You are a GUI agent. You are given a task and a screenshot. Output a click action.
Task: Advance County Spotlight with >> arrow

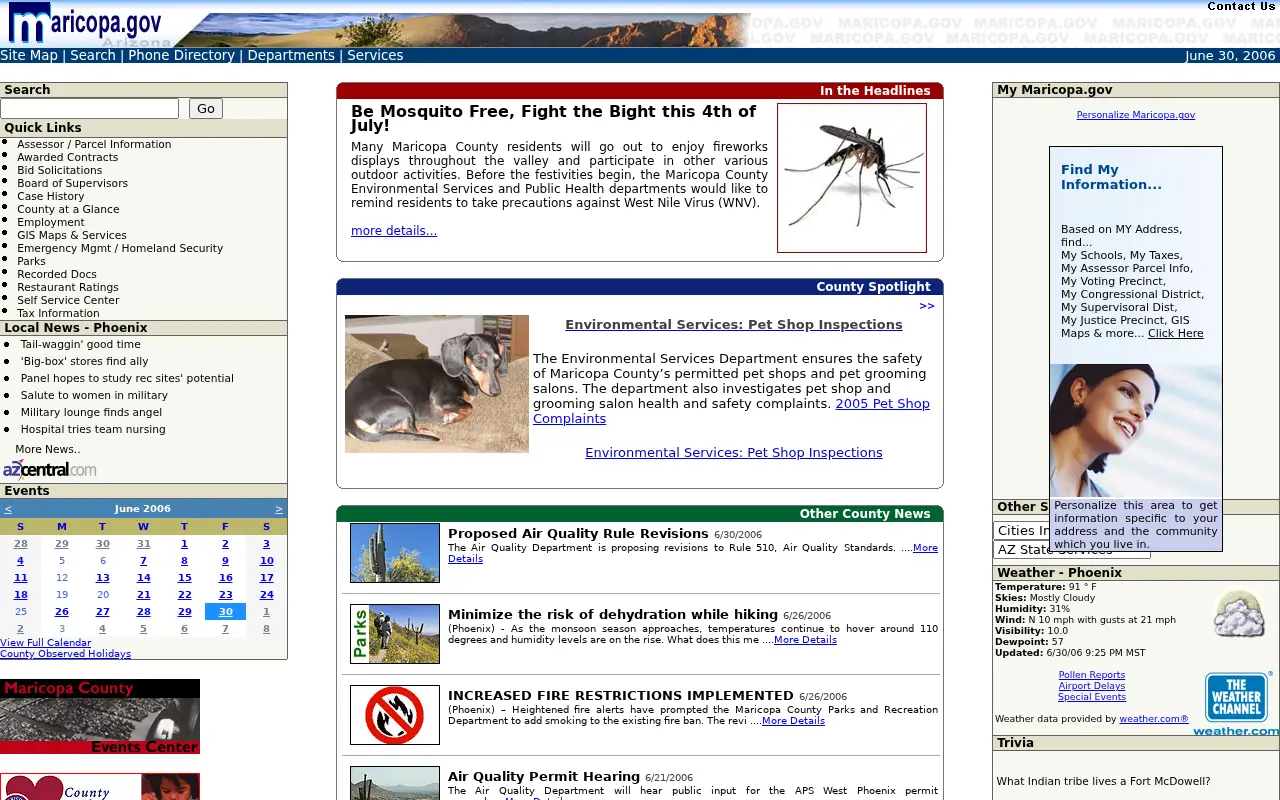click(927, 306)
